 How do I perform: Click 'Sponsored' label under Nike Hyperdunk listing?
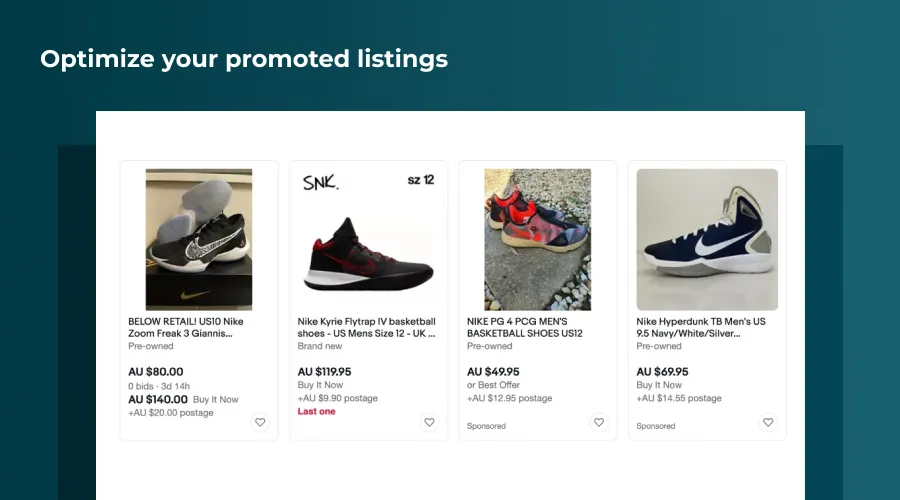pos(655,426)
